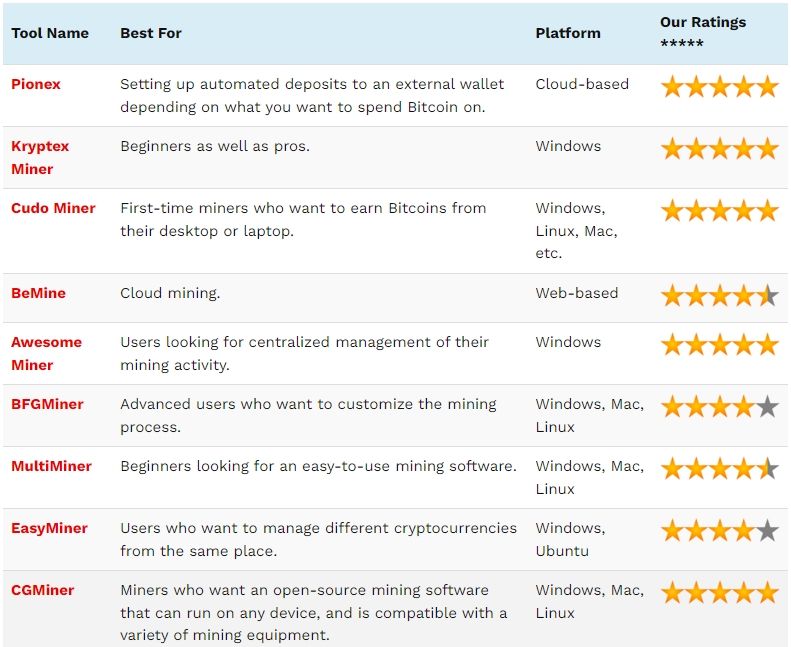Open the Kryptex Miner link

point(40,157)
